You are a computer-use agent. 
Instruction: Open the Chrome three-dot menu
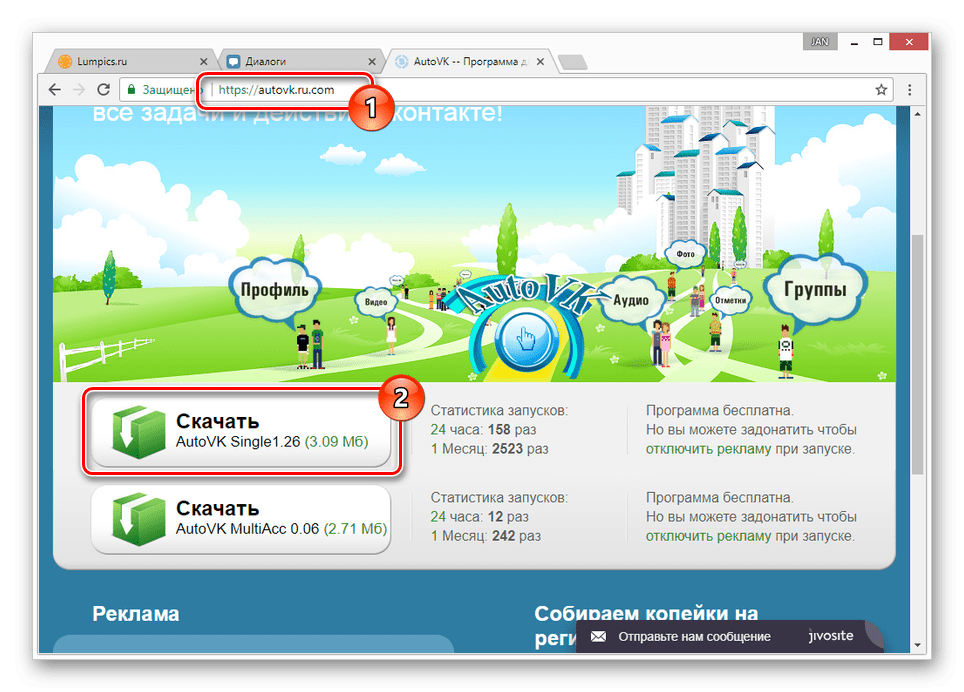[x=909, y=90]
